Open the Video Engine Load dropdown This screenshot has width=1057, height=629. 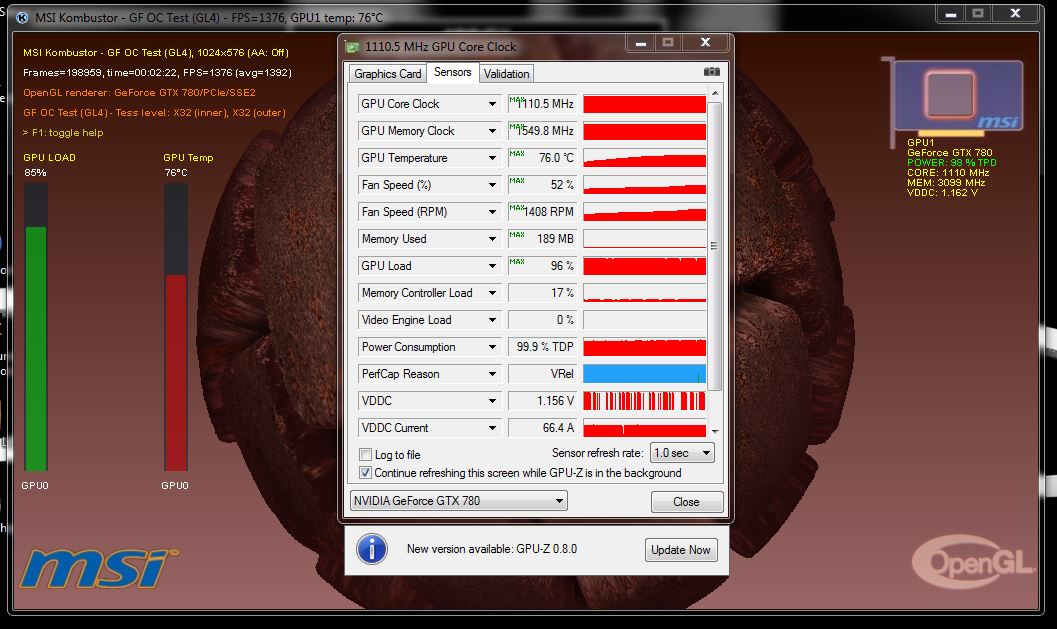[492, 320]
